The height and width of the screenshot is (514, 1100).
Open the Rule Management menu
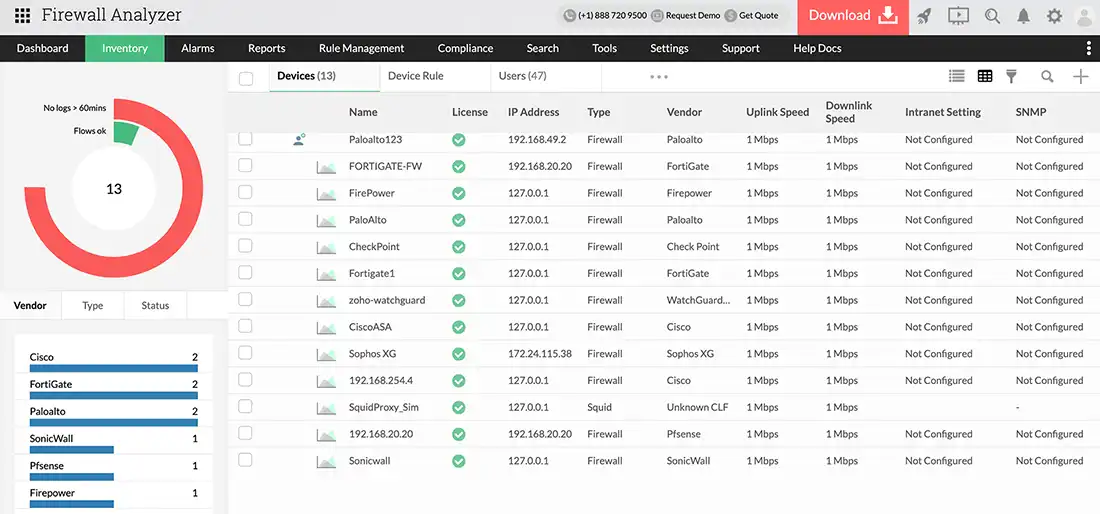pyautogui.click(x=361, y=48)
